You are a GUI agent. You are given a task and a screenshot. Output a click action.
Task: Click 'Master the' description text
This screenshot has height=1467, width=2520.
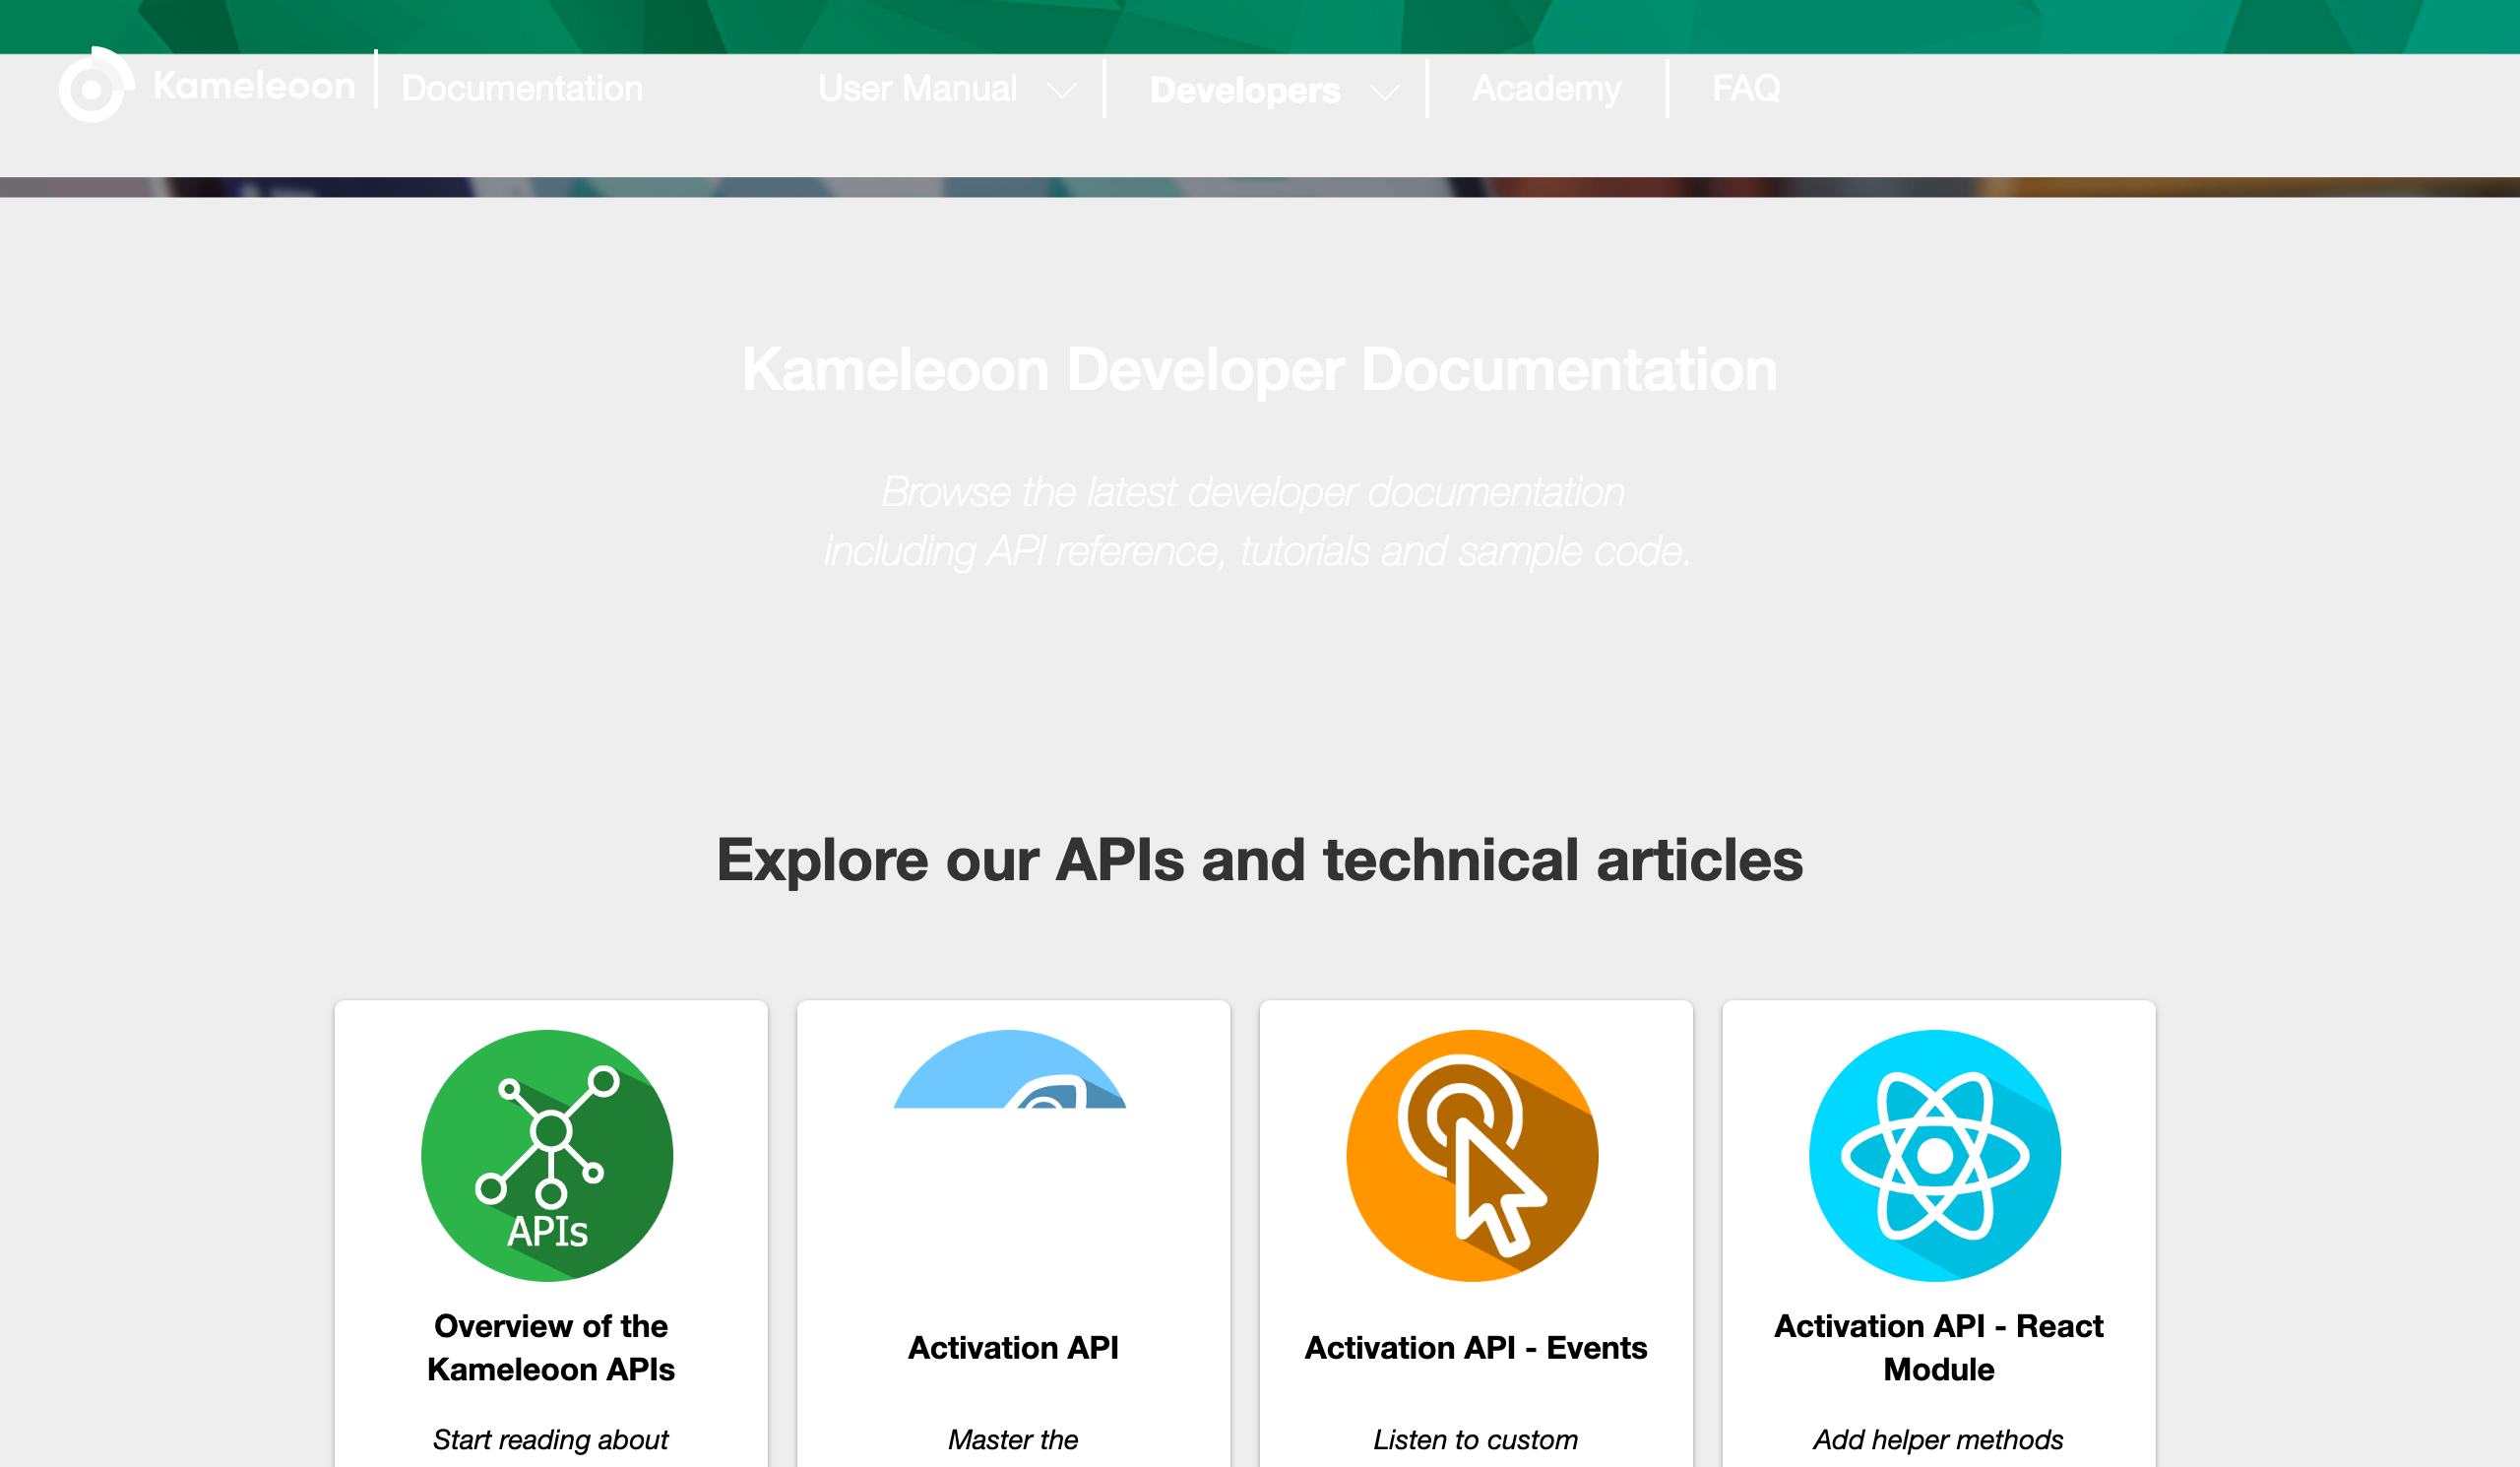(1013, 1440)
